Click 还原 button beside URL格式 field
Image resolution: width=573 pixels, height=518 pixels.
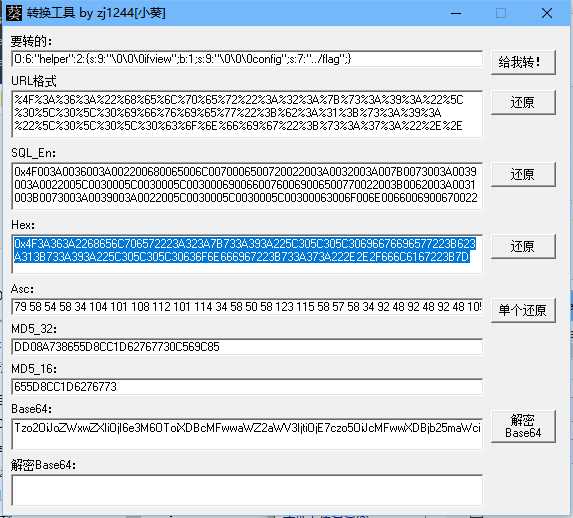523,102
